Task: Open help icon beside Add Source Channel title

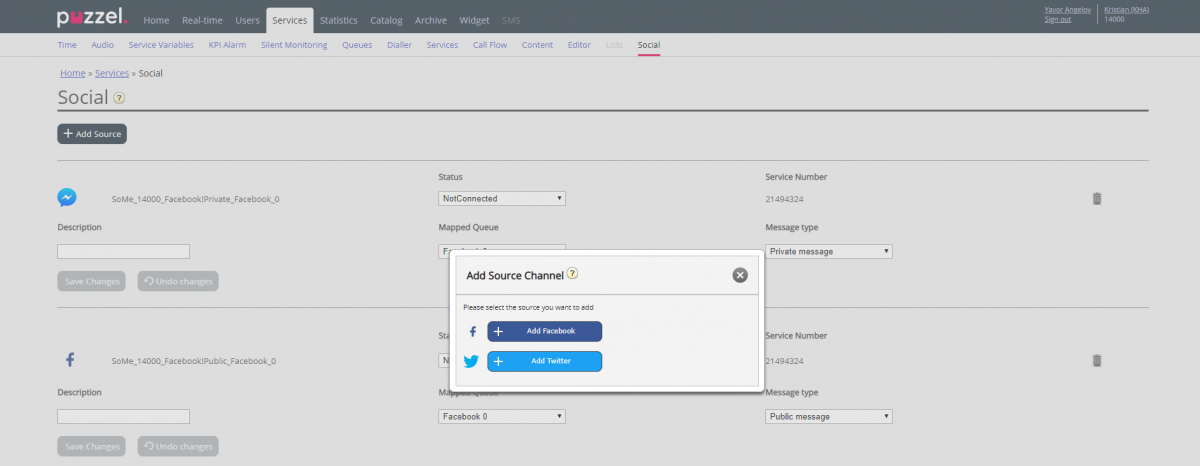Action: point(573,273)
